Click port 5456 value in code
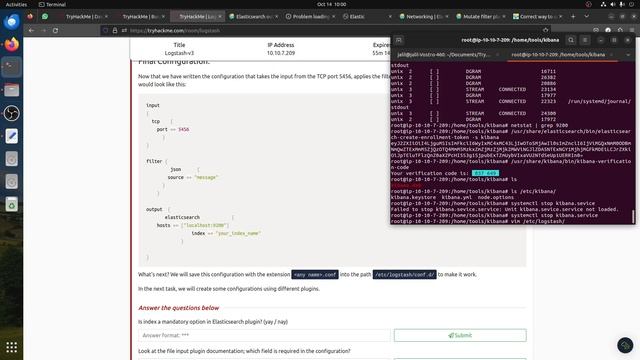The image size is (640, 360). pyautogui.click(x=184, y=129)
